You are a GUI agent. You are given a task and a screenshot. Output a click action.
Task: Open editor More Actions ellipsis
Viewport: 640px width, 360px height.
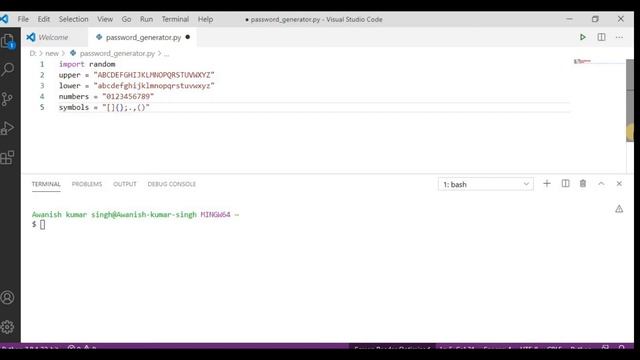click(619, 37)
